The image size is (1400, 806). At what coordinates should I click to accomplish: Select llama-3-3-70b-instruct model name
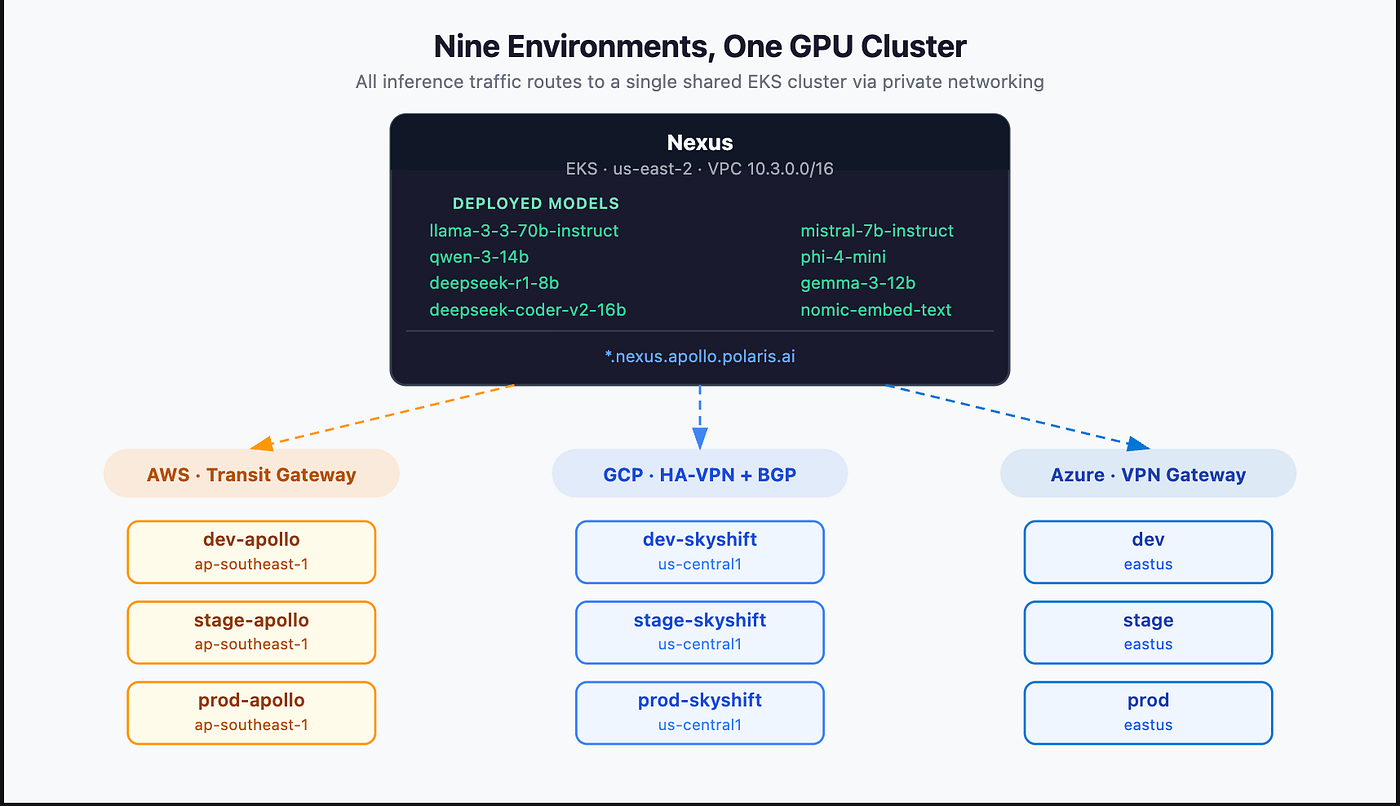(x=524, y=231)
